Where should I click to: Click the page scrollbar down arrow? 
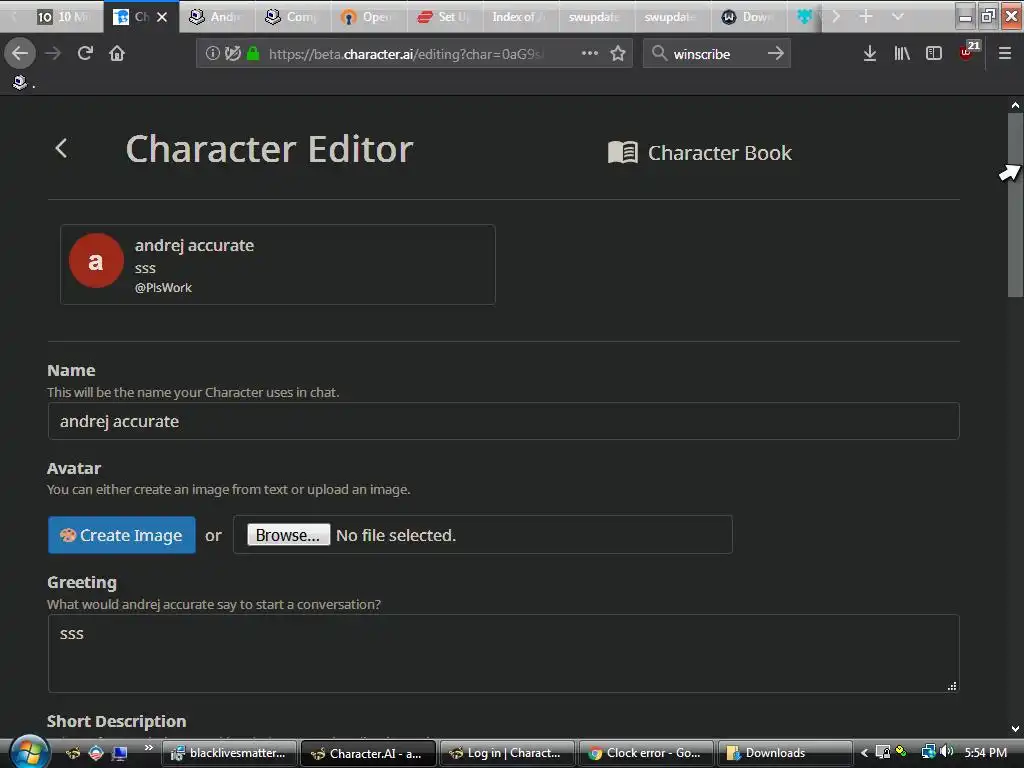click(1015, 729)
